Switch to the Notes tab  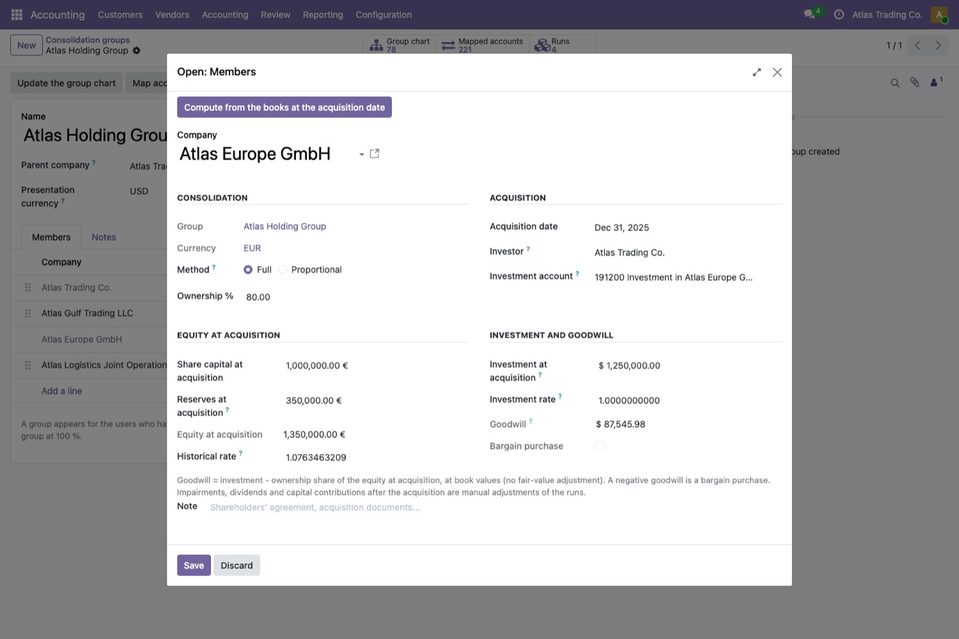[x=103, y=237]
